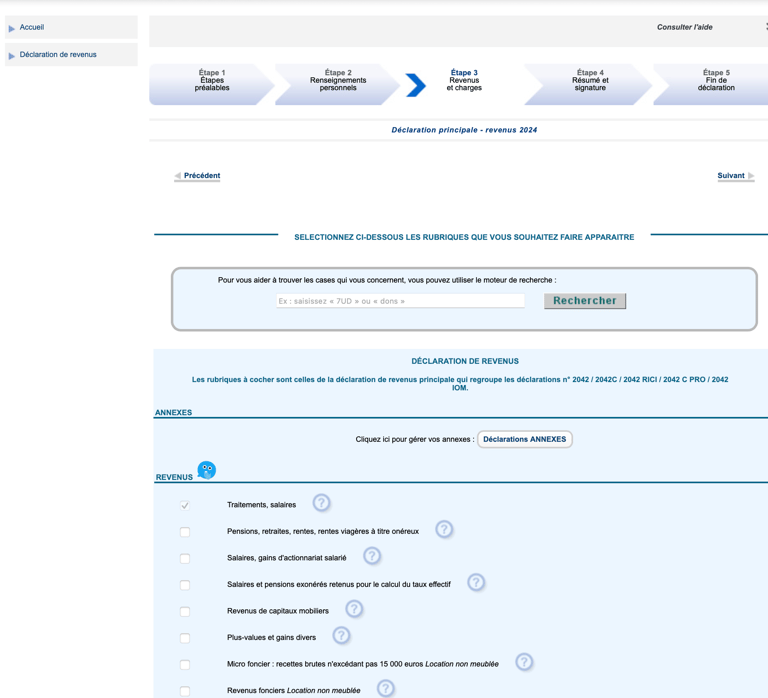Open help icon for Revenus fonciers row
This screenshot has height=698, width=768.
click(385, 688)
